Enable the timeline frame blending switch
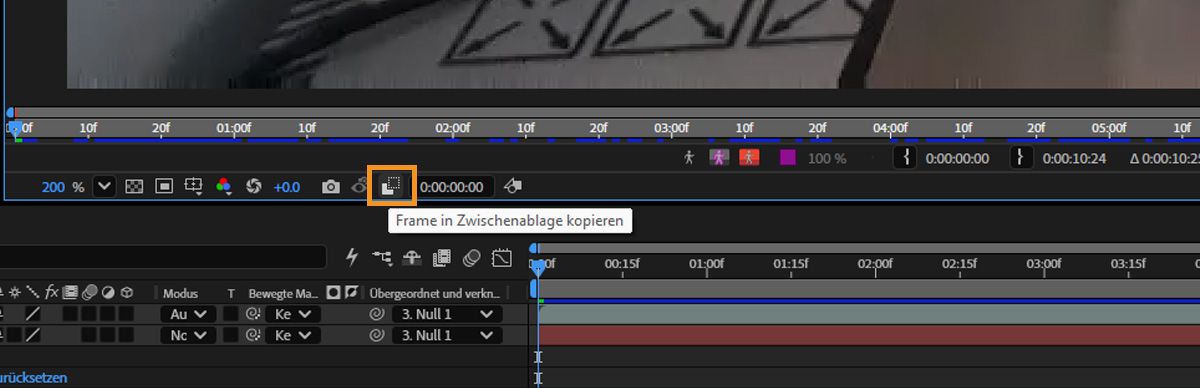 [441, 257]
